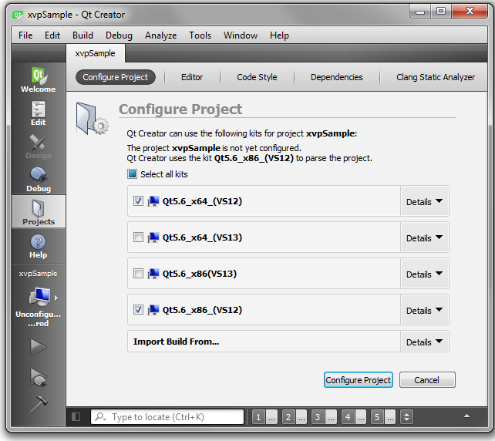Expand Details for Qt5.6_x64_(VS13)
495x441 pixels.
[425, 238]
